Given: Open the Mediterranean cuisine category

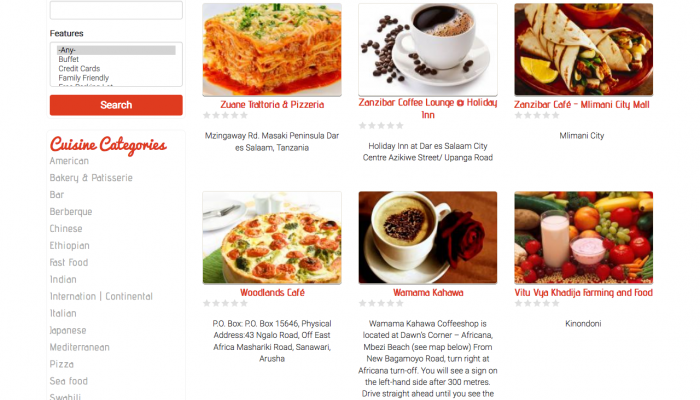Looking at the screenshot, I should pos(79,347).
